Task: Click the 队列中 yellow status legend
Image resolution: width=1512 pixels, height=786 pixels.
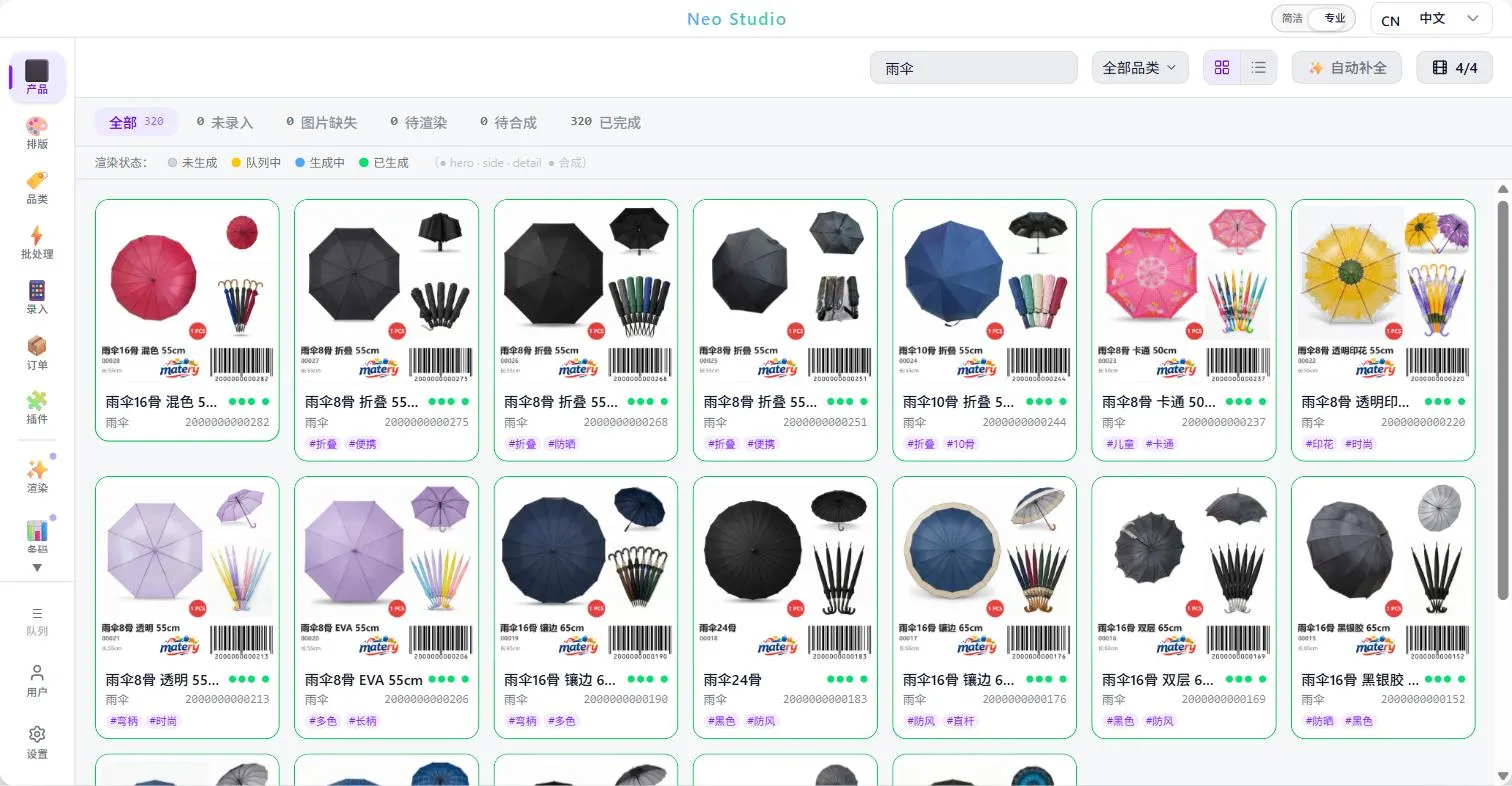Action: pos(256,163)
